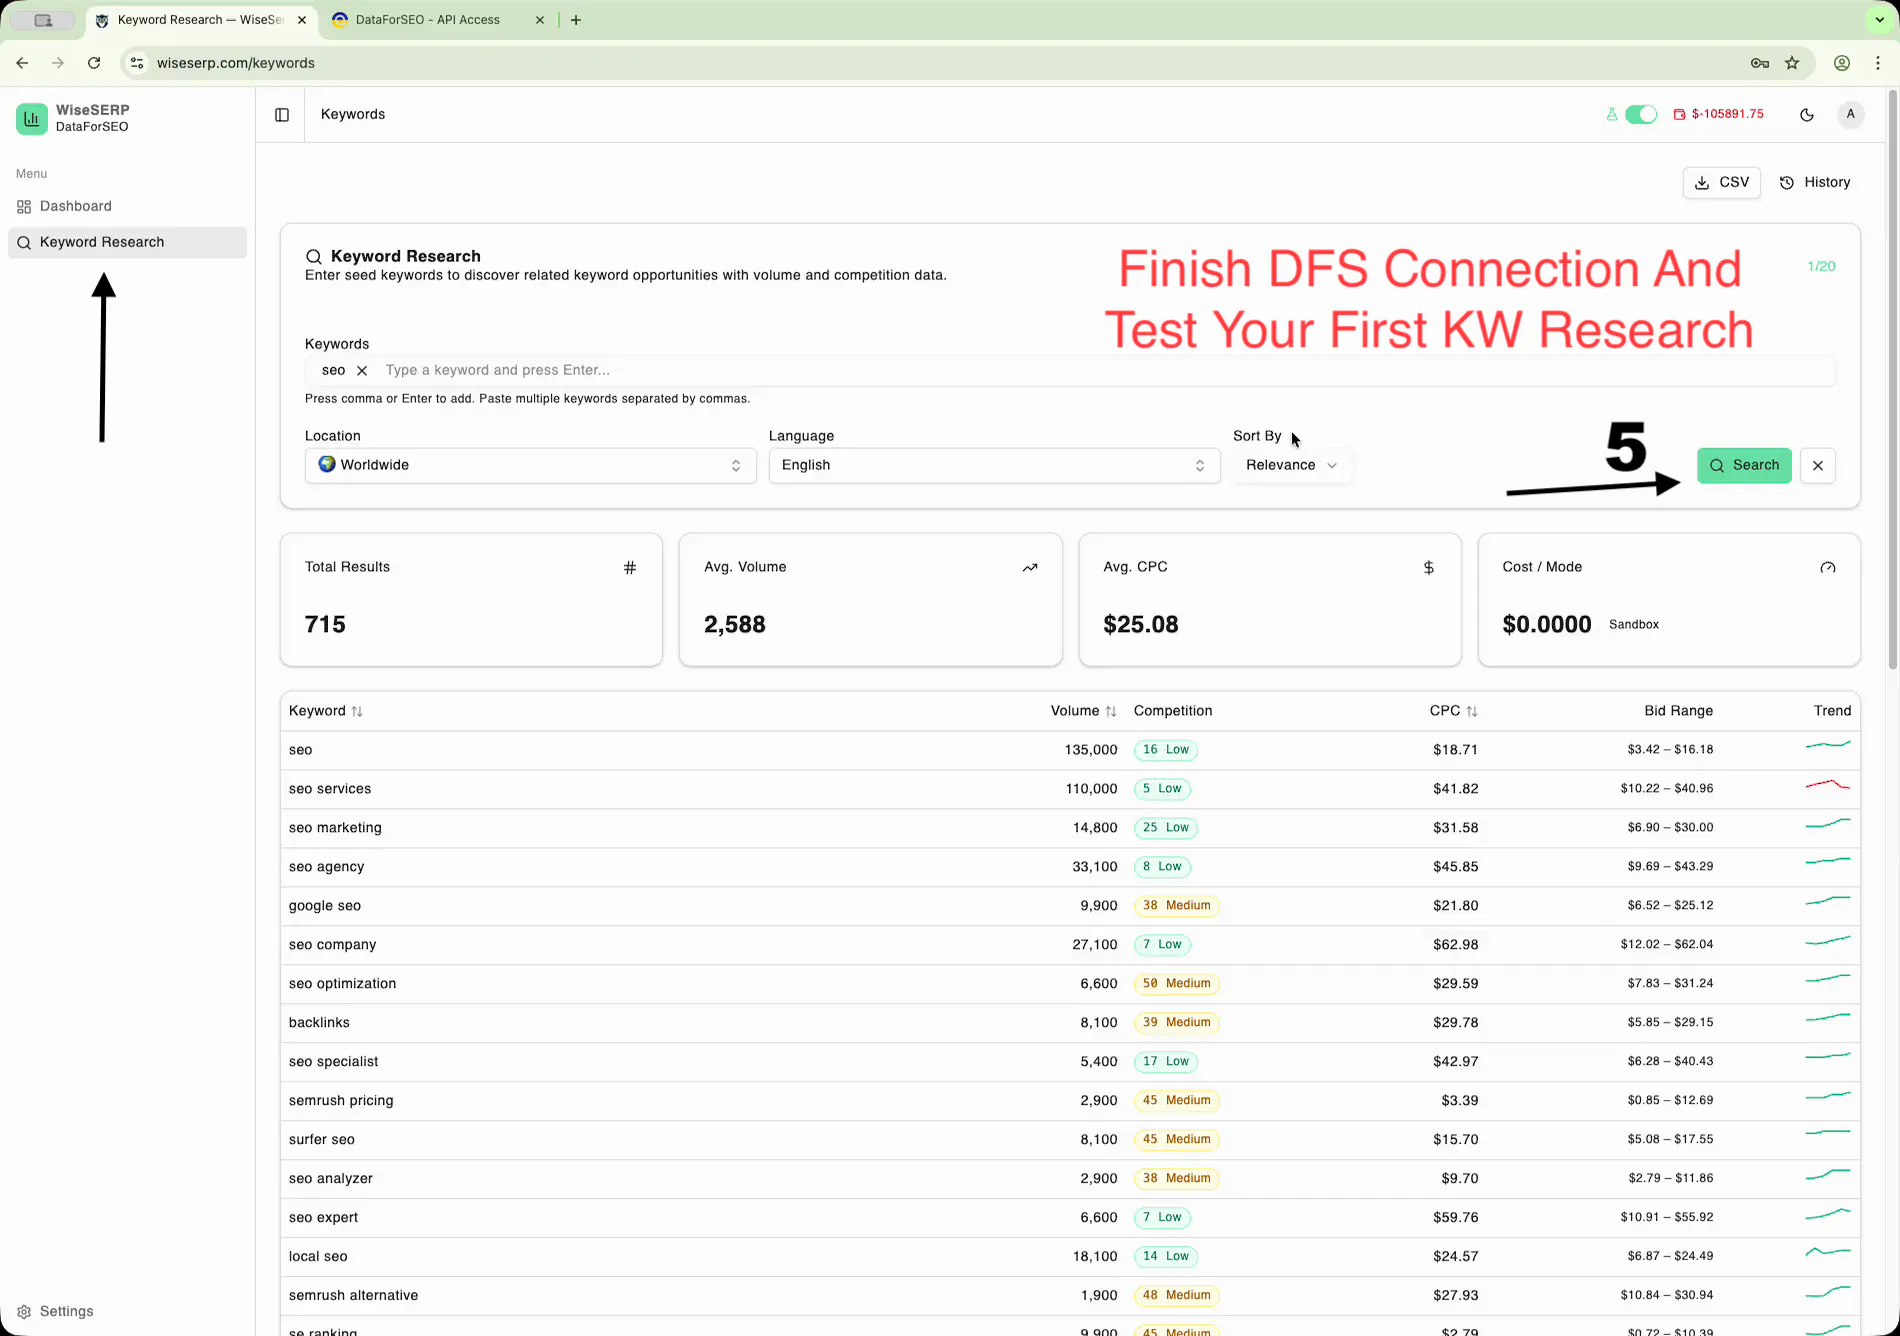Click the 'backlinks' keyword row
The height and width of the screenshot is (1336, 1900).
(x=1070, y=1023)
